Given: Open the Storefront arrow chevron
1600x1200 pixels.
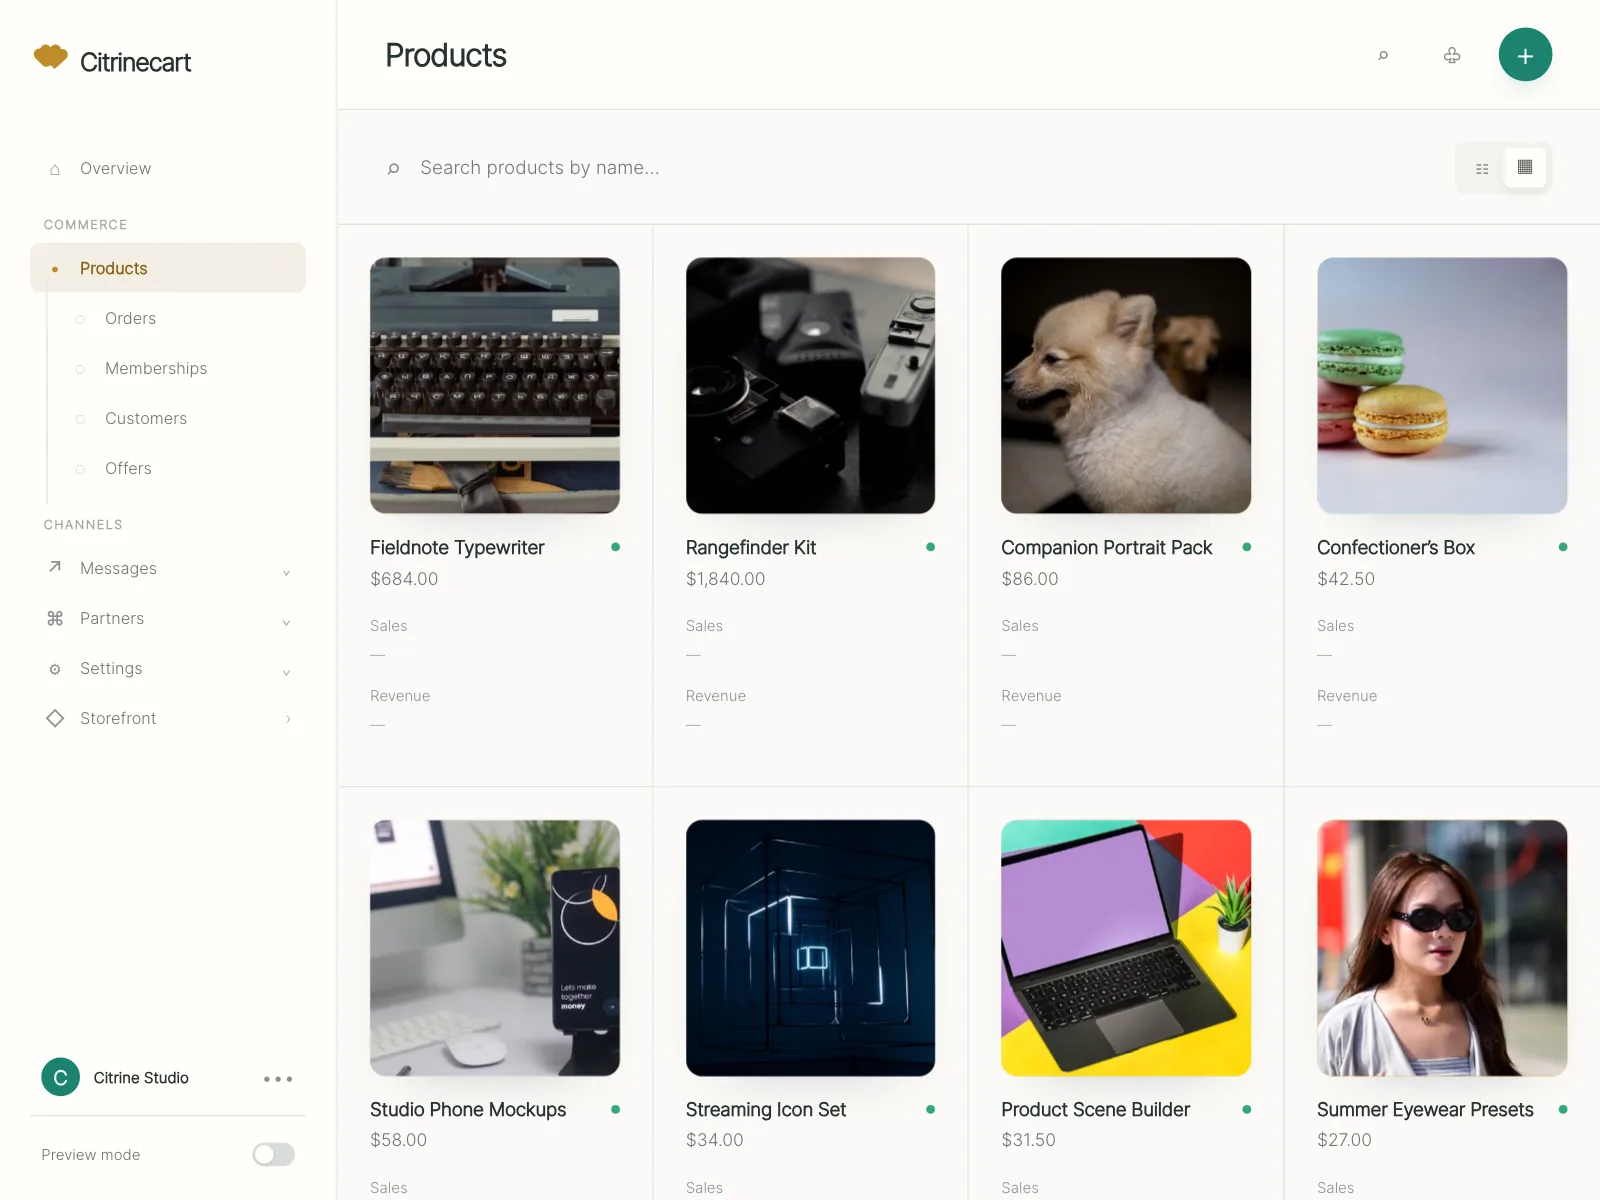Looking at the screenshot, I should (288, 718).
